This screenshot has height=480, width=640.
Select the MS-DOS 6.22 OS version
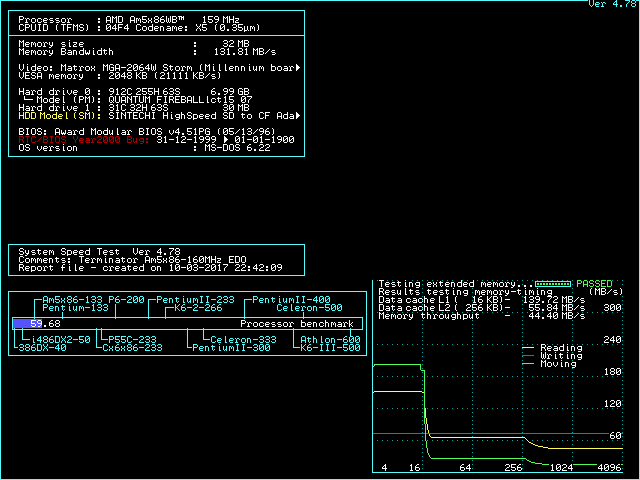[237, 148]
